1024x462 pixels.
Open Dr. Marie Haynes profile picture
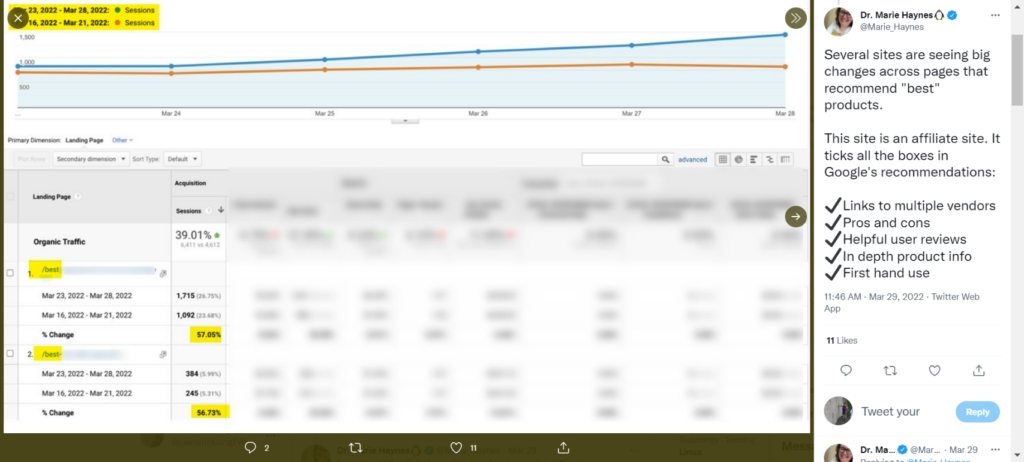838,22
